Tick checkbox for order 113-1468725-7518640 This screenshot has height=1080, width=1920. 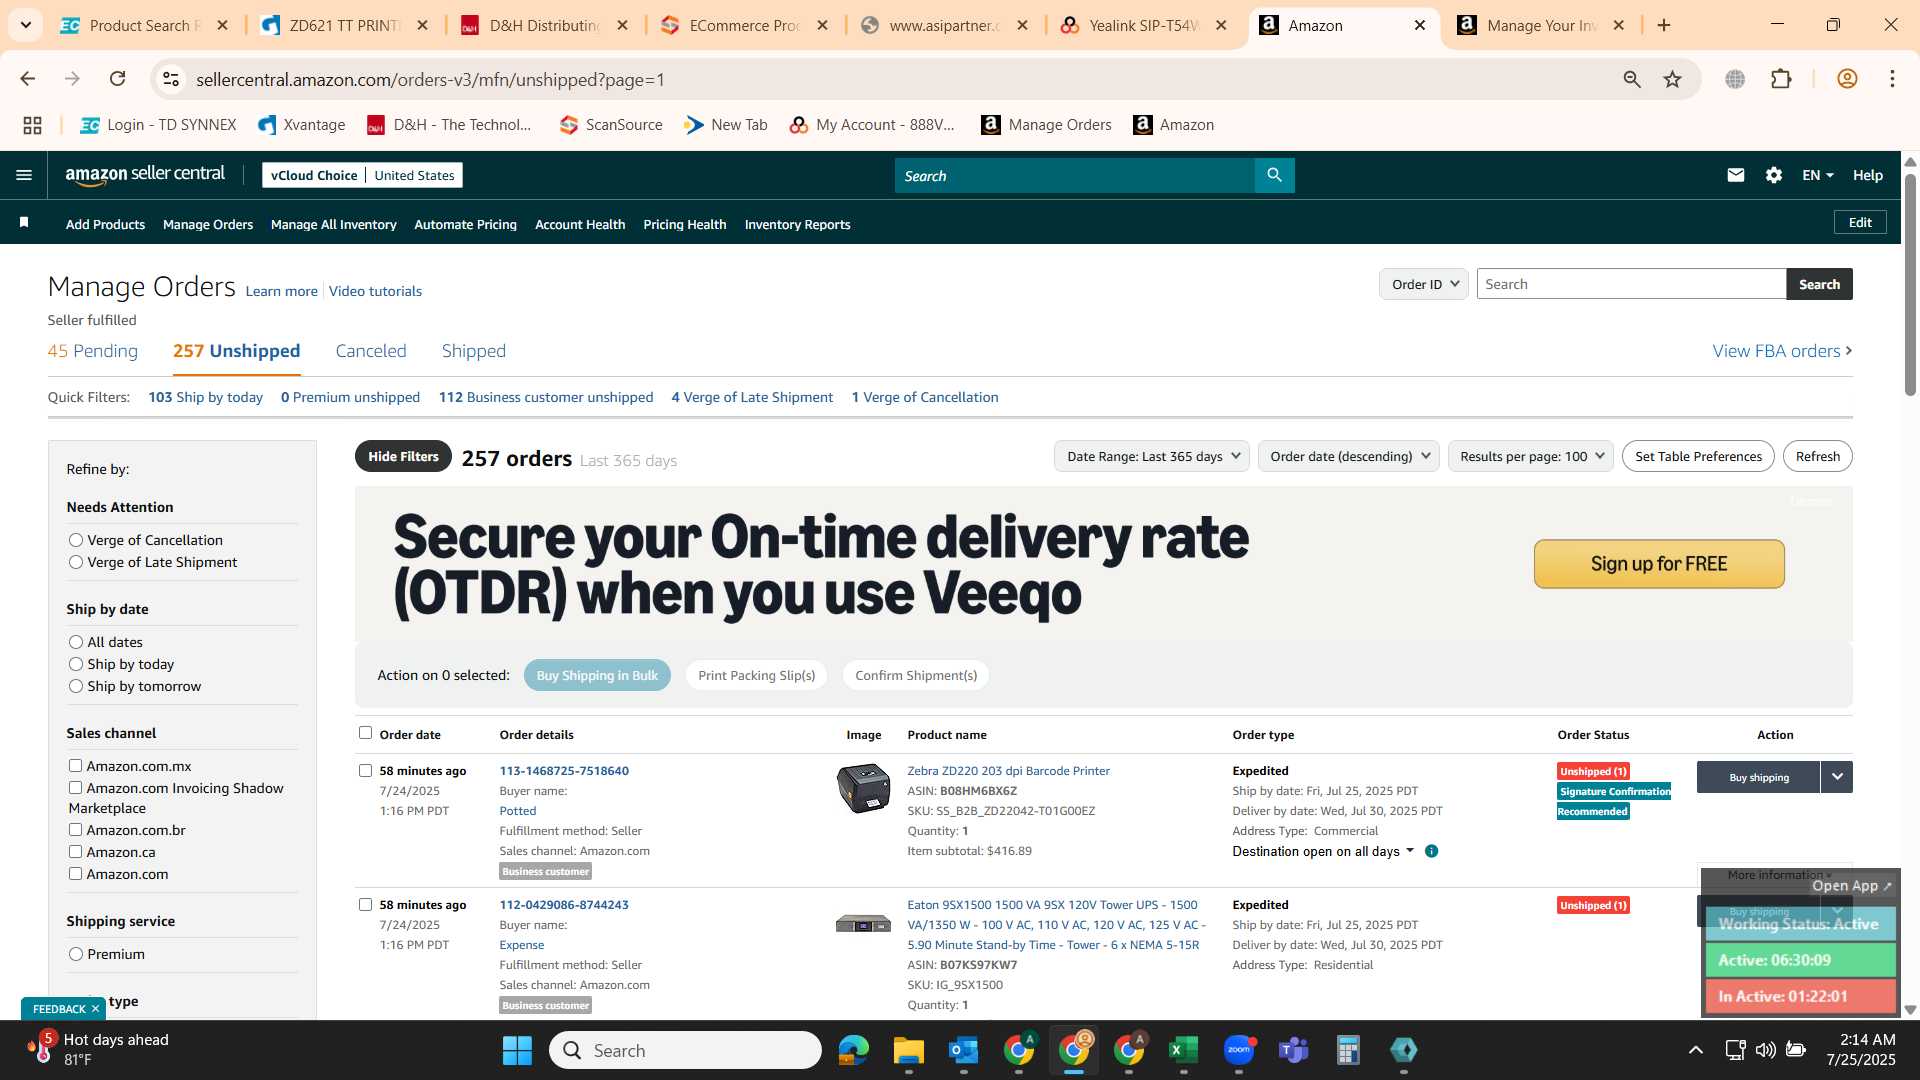(x=365, y=771)
